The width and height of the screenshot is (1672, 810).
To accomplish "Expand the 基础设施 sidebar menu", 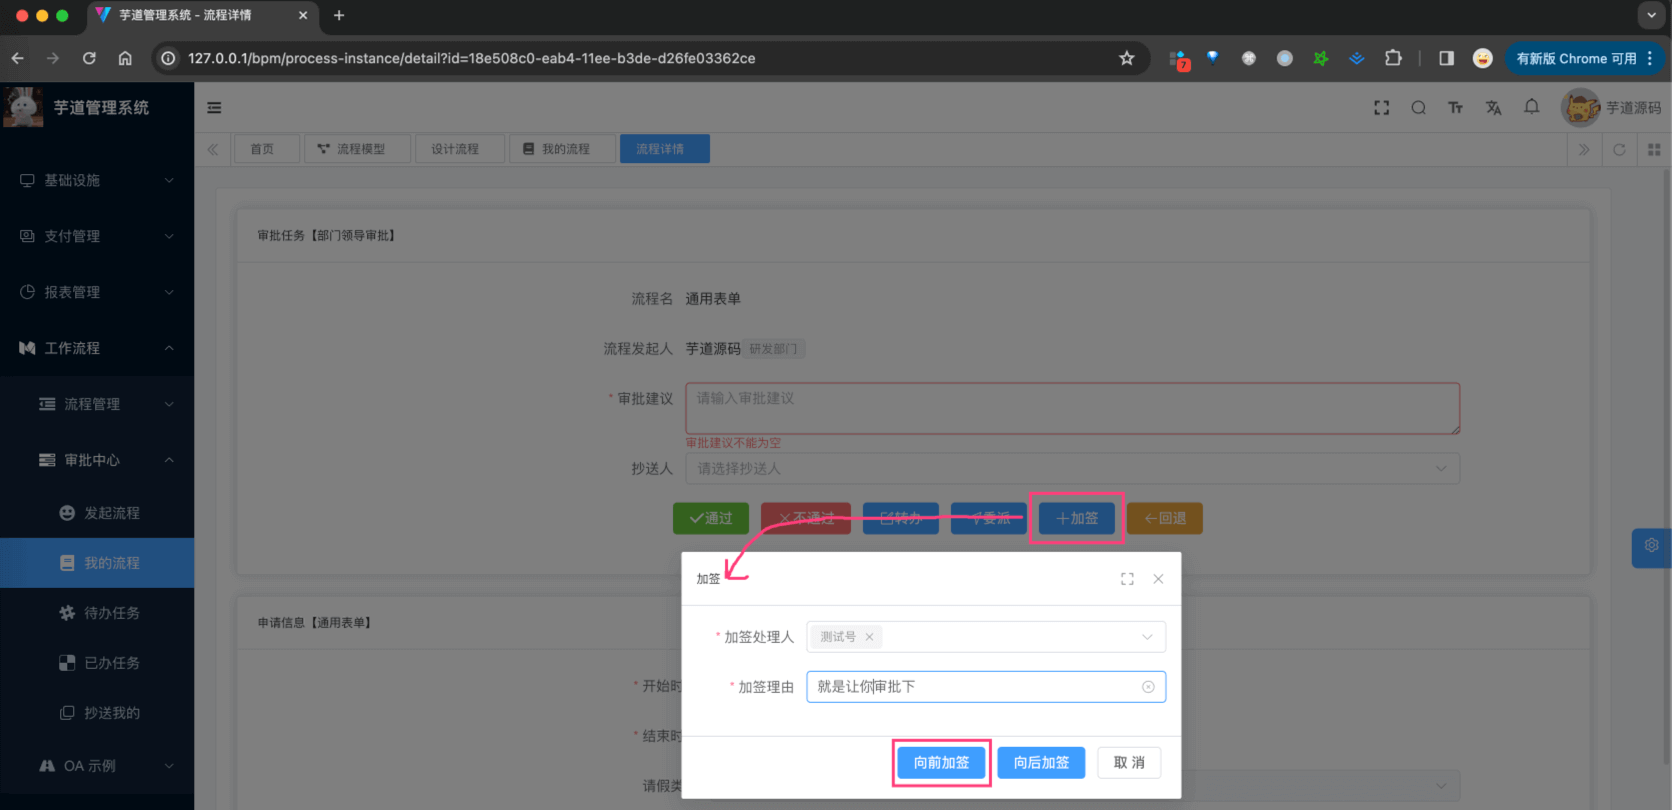I will coord(97,180).
